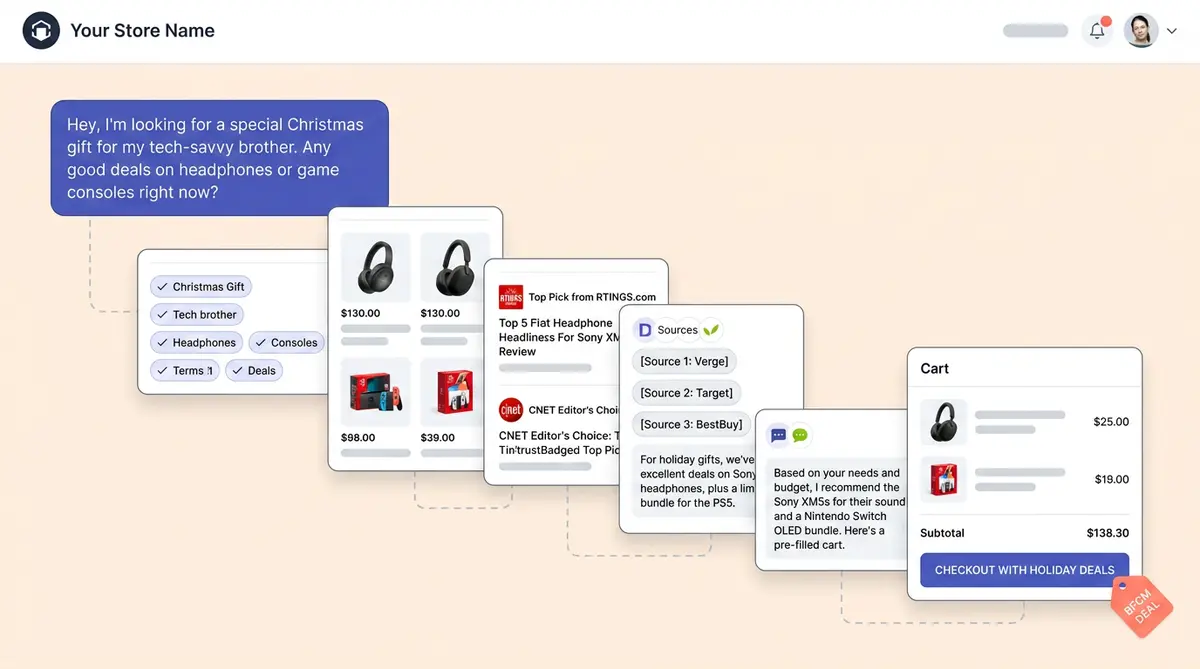Open the notification bell
This screenshot has height=669, width=1200.
[1096, 30]
